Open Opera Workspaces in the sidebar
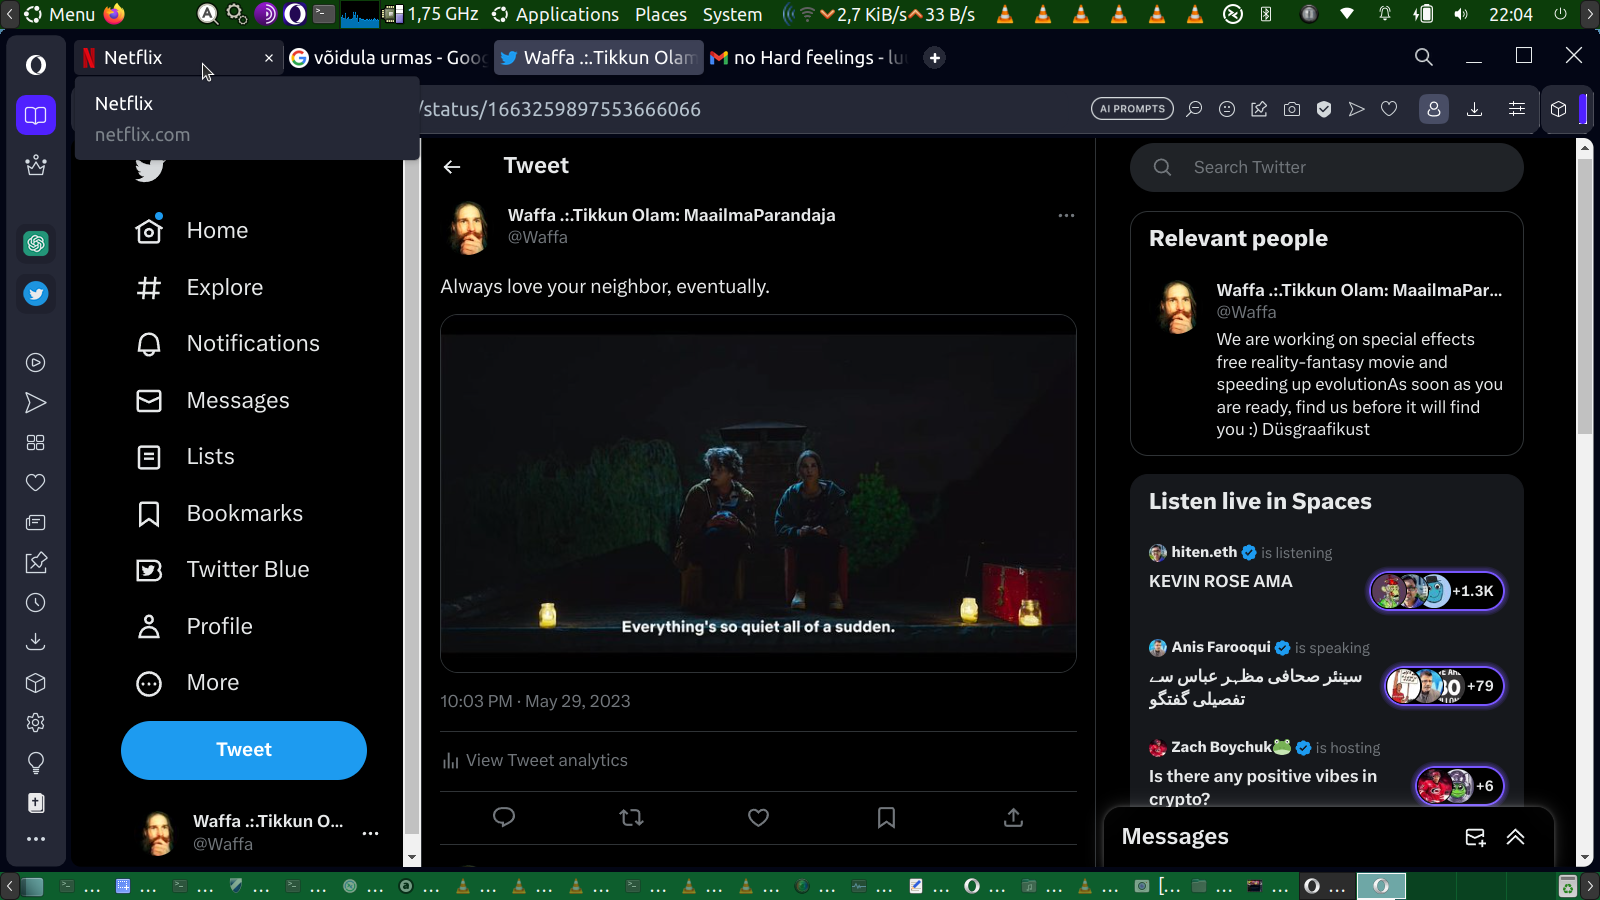The height and width of the screenshot is (900, 1600). [36, 115]
